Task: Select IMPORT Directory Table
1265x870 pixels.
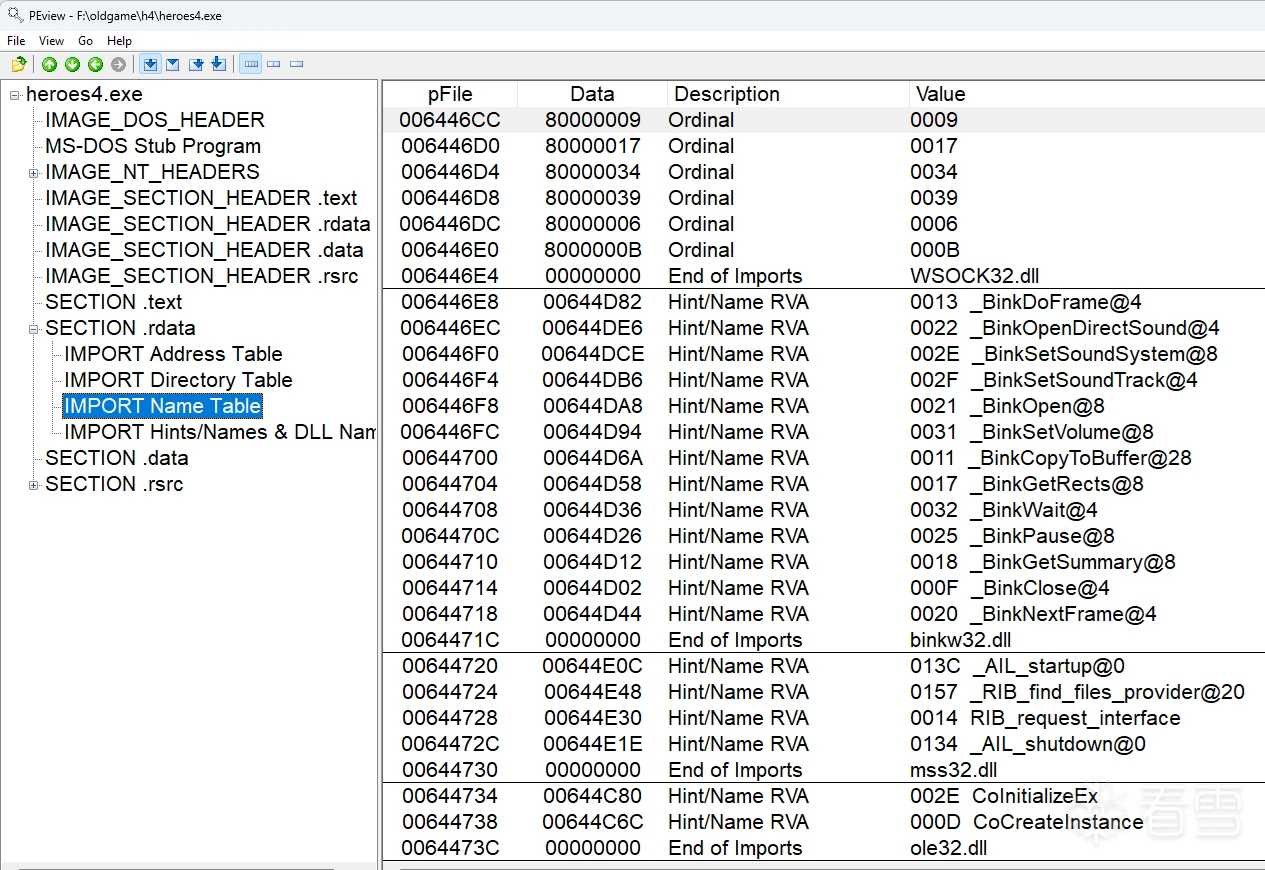Action: [x=178, y=380]
